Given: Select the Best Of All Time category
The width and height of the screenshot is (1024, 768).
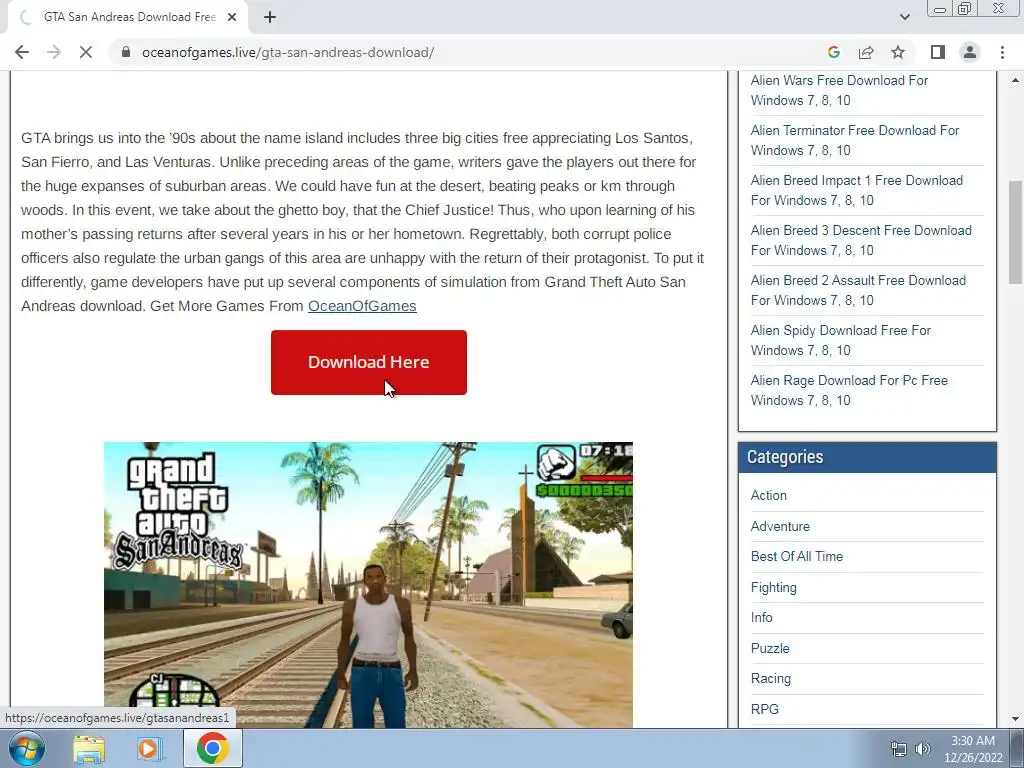Looking at the screenshot, I should click(797, 556).
